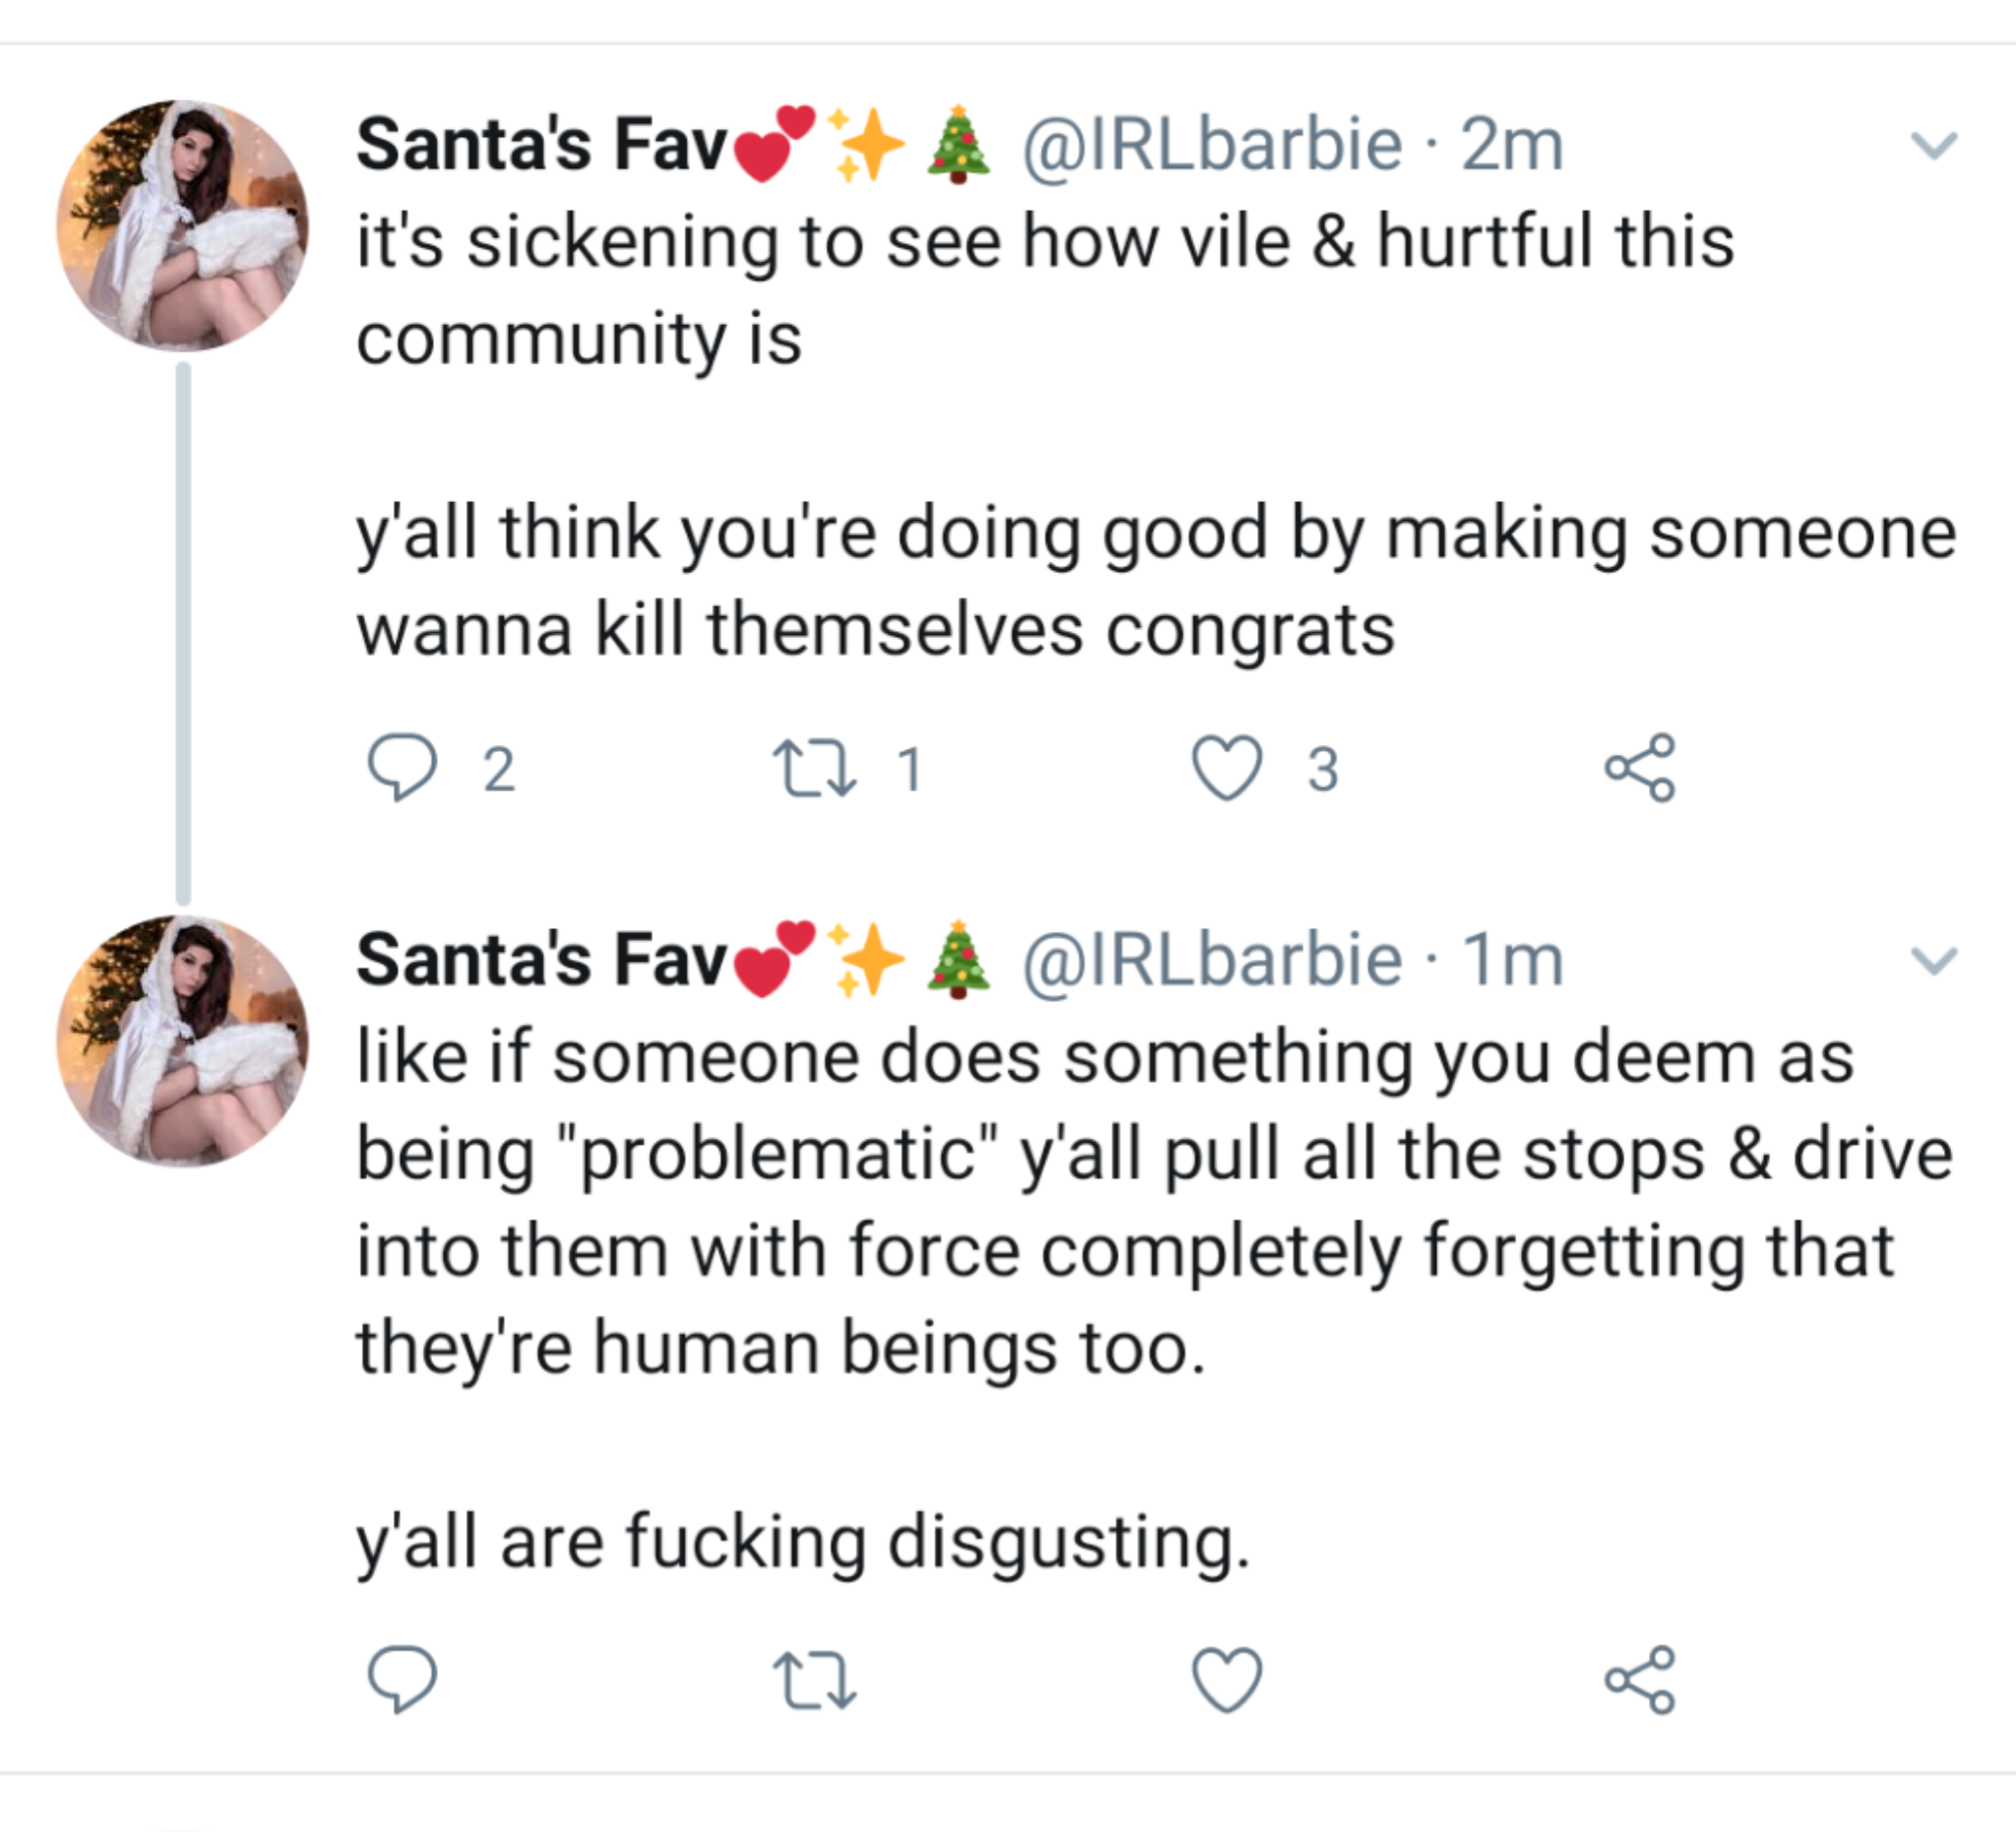Share the second tweet
The height and width of the screenshot is (1832, 2016).
(x=1640, y=1679)
